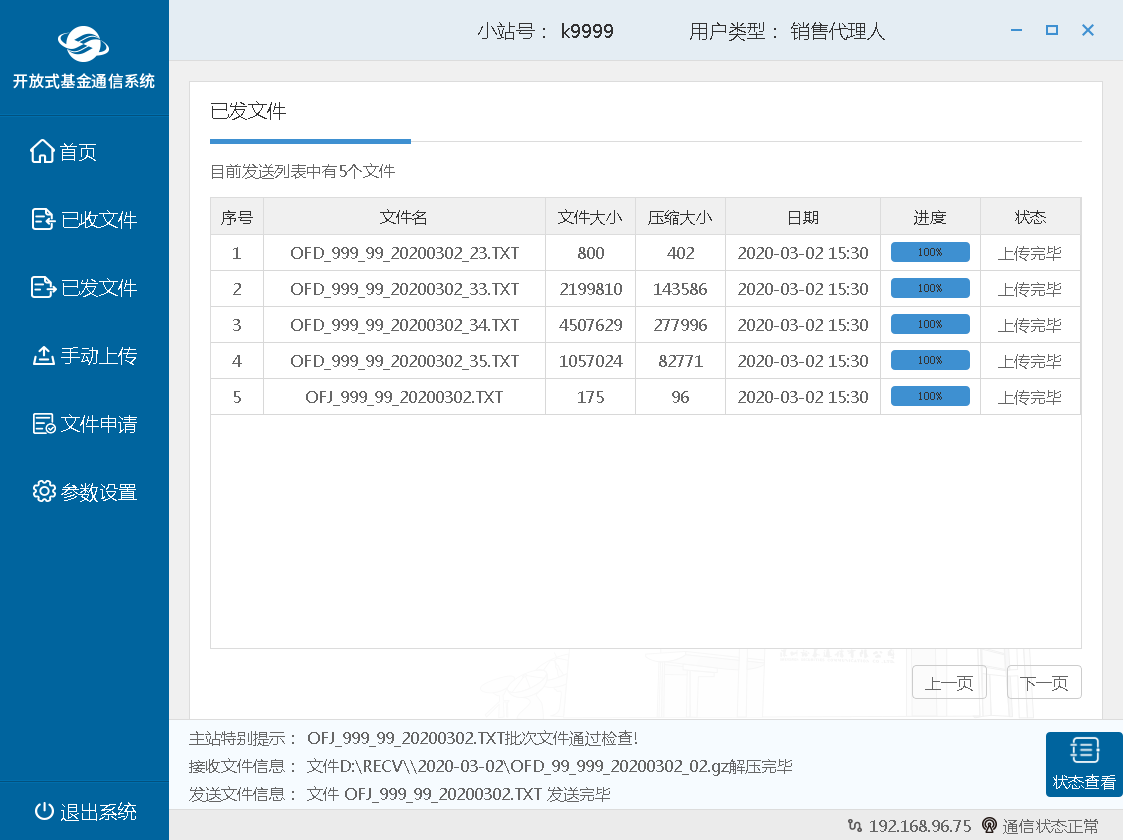Image resolution: width=1123 pixels, height=840 pixels.
Task: Minimize the application window
Action: click(1016, 30)
